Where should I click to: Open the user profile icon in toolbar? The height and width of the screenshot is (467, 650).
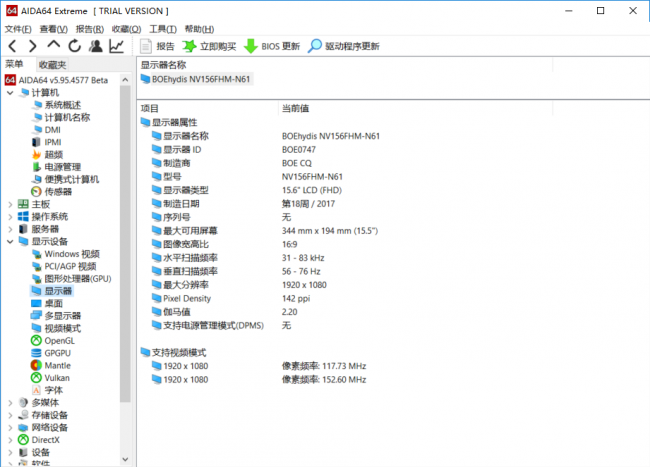click(x=95, y=46)
